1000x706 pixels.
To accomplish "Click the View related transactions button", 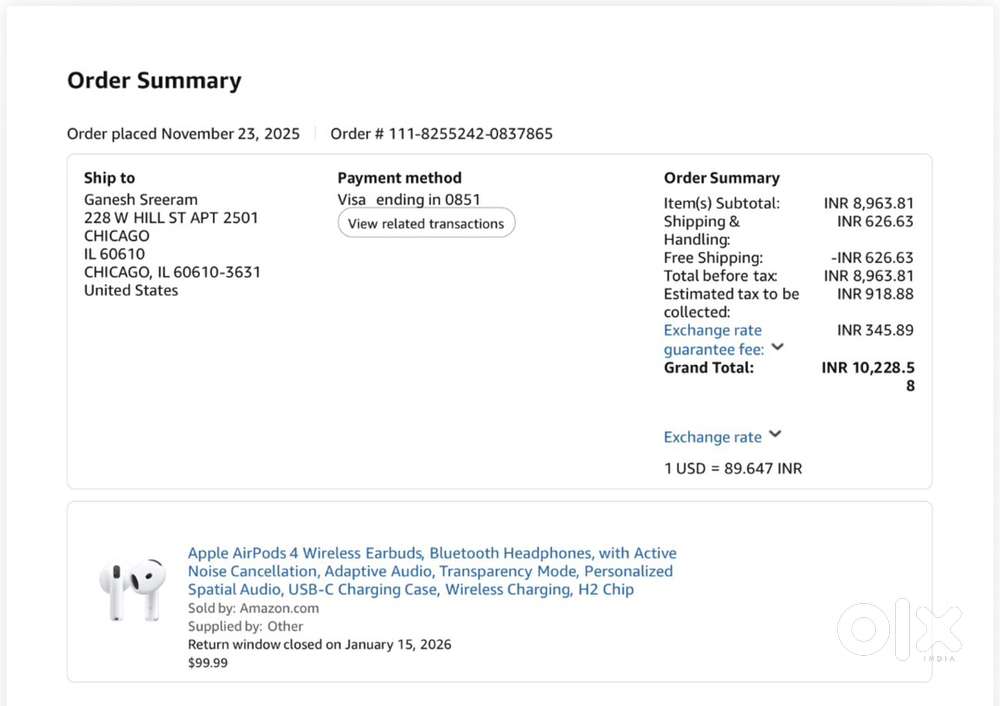I will pyautogui.click(x=426, y=223).
